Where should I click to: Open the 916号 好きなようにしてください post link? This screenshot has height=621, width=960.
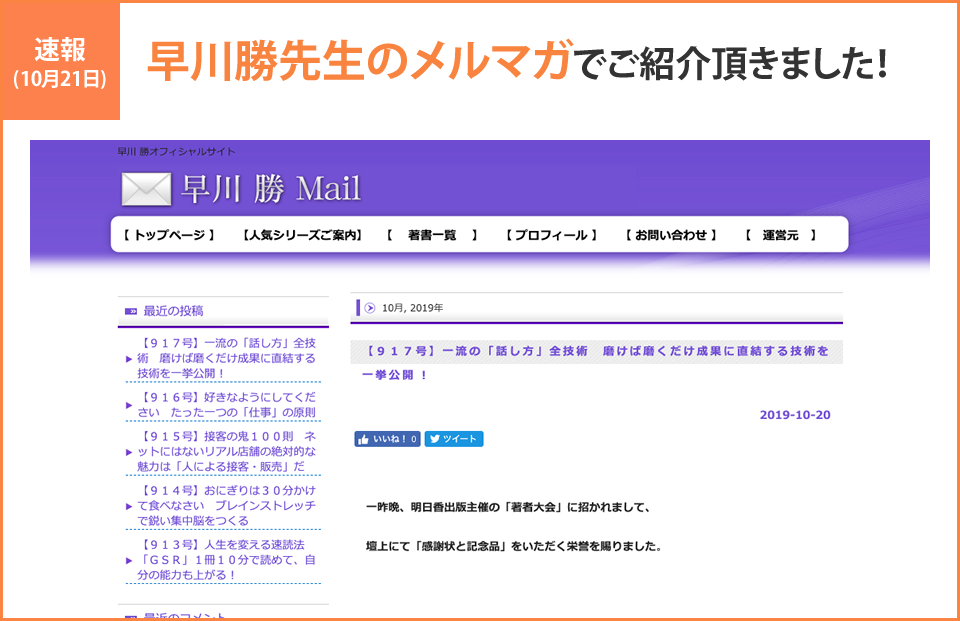pyautogui.click(x=227, y=405)
